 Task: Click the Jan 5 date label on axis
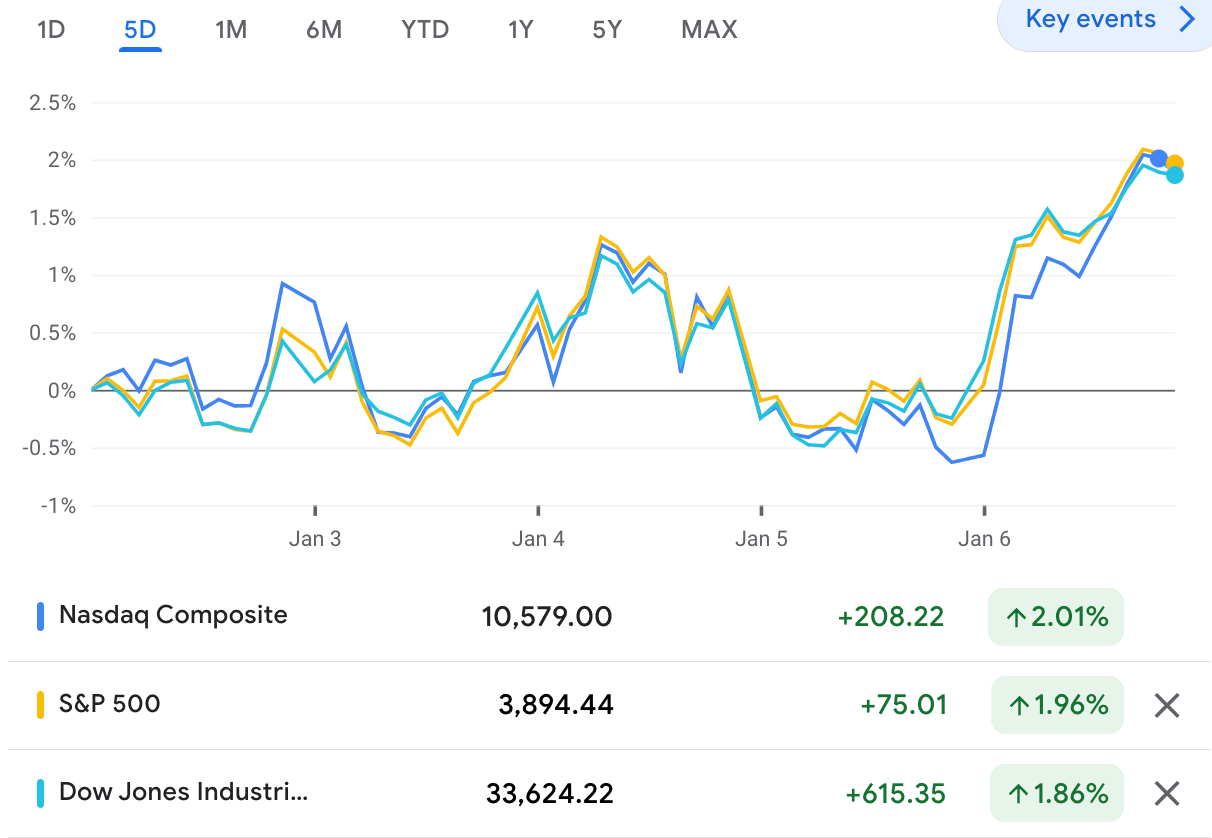click(x=761, y=539)
